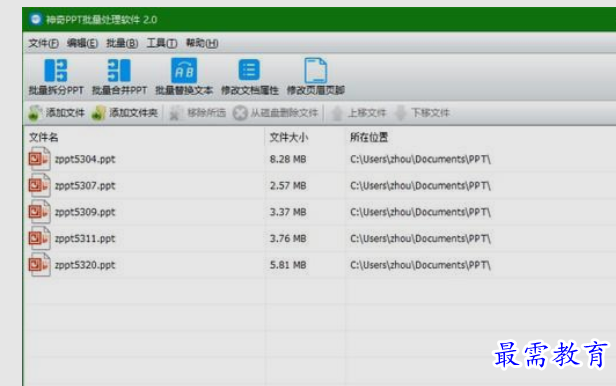The height and width of the screenshot is (386, 616).
Task: Select file name zppt5320.ppt
Action: (85, 265)
